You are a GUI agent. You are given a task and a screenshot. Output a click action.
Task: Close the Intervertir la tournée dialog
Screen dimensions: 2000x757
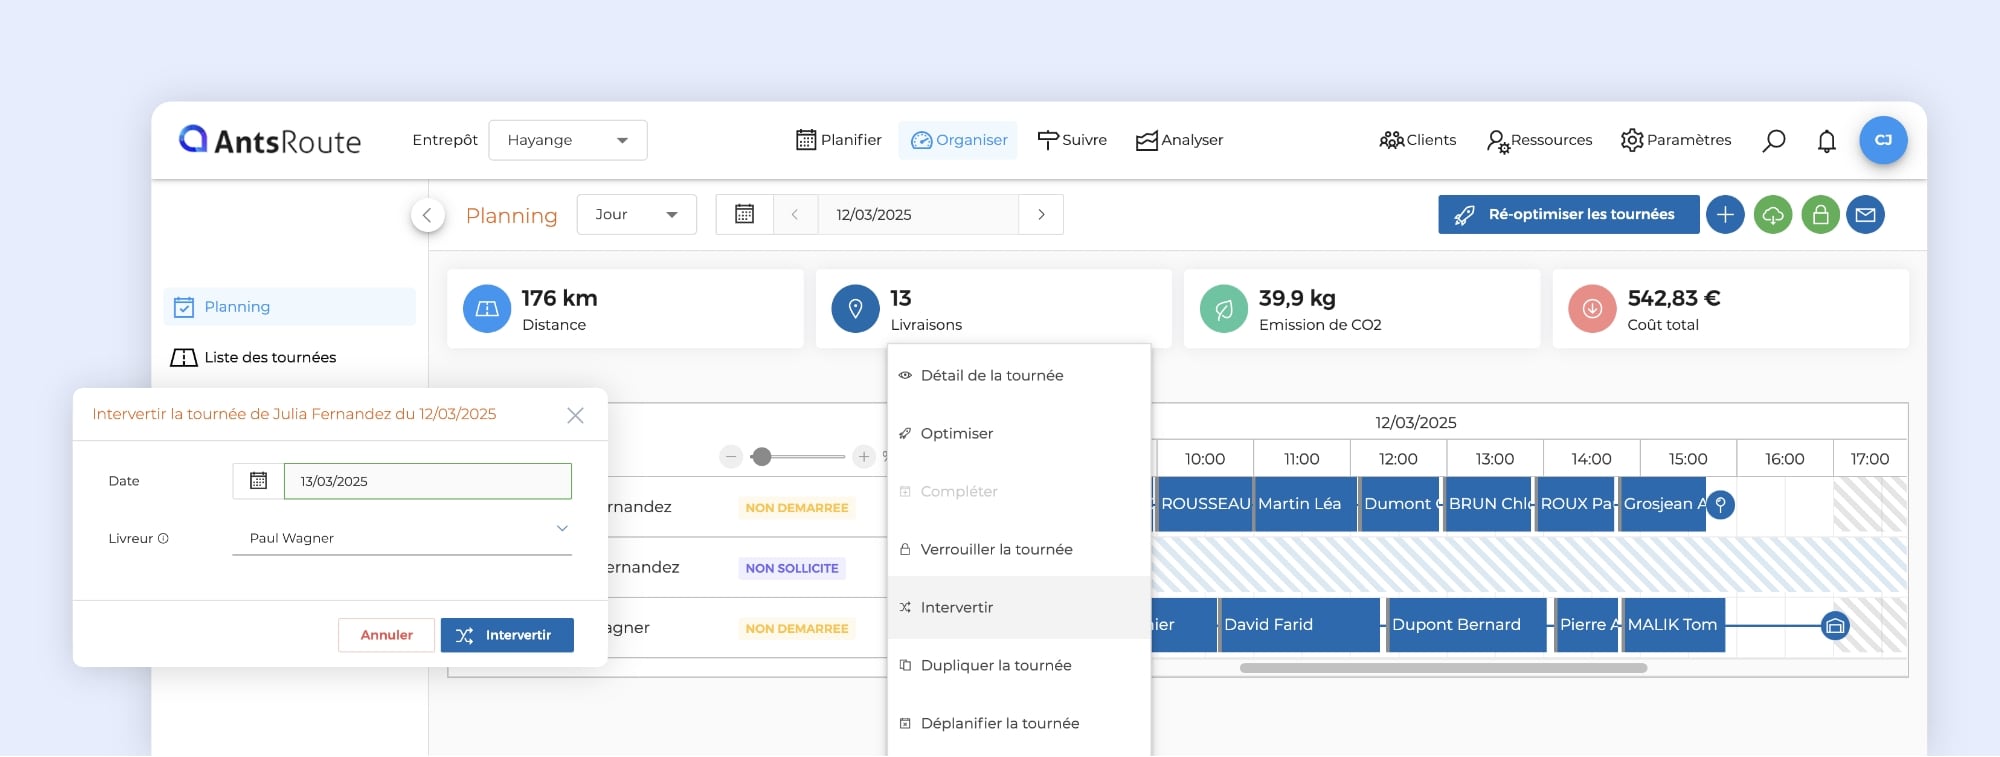[575, 415]
